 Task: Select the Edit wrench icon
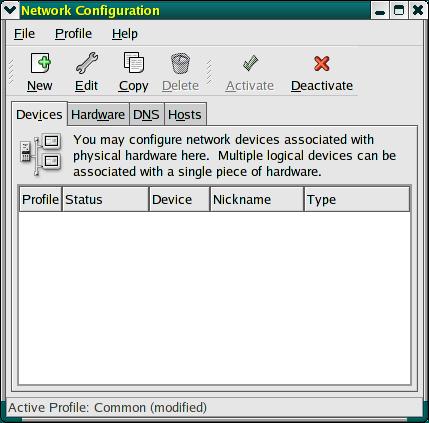coord(87,63)
